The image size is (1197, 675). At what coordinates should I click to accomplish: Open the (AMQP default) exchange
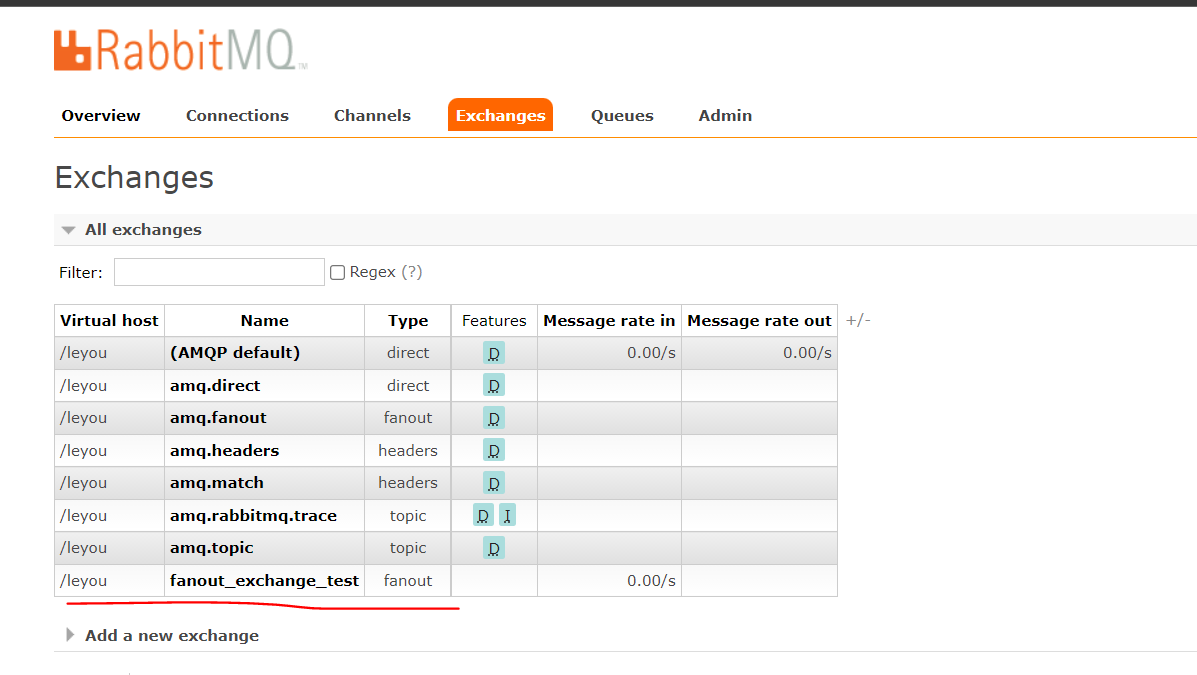[235, 353]
